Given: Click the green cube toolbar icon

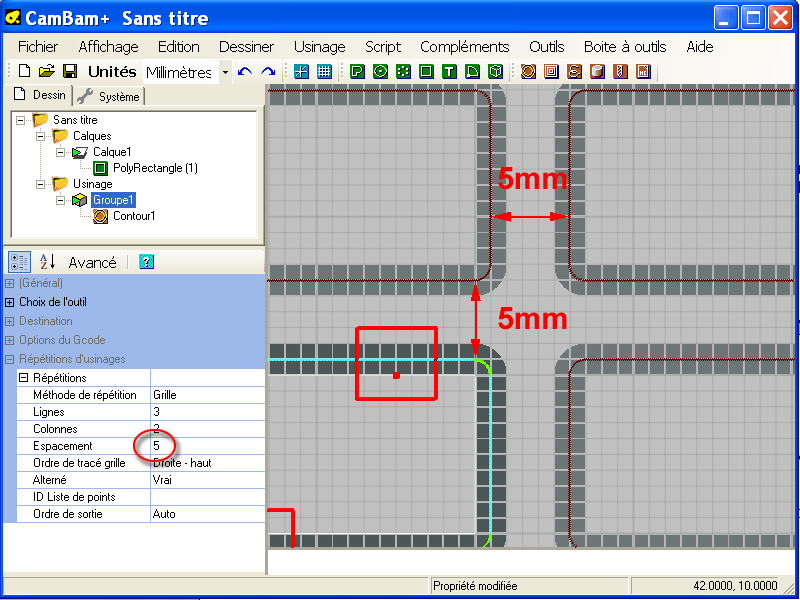Looking at the screenshot, I should (495, 71).
